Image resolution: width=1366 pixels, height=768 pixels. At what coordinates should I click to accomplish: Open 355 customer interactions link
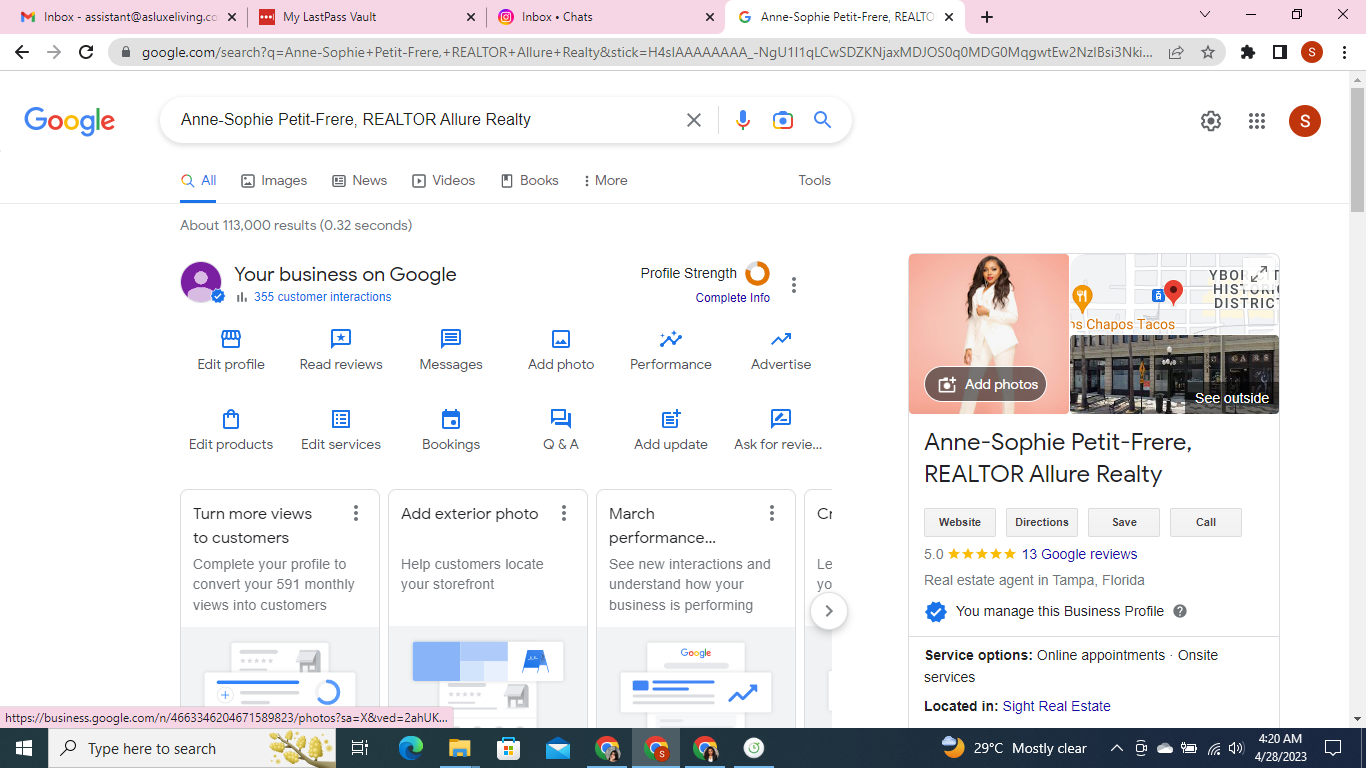(x=323, y=297)
